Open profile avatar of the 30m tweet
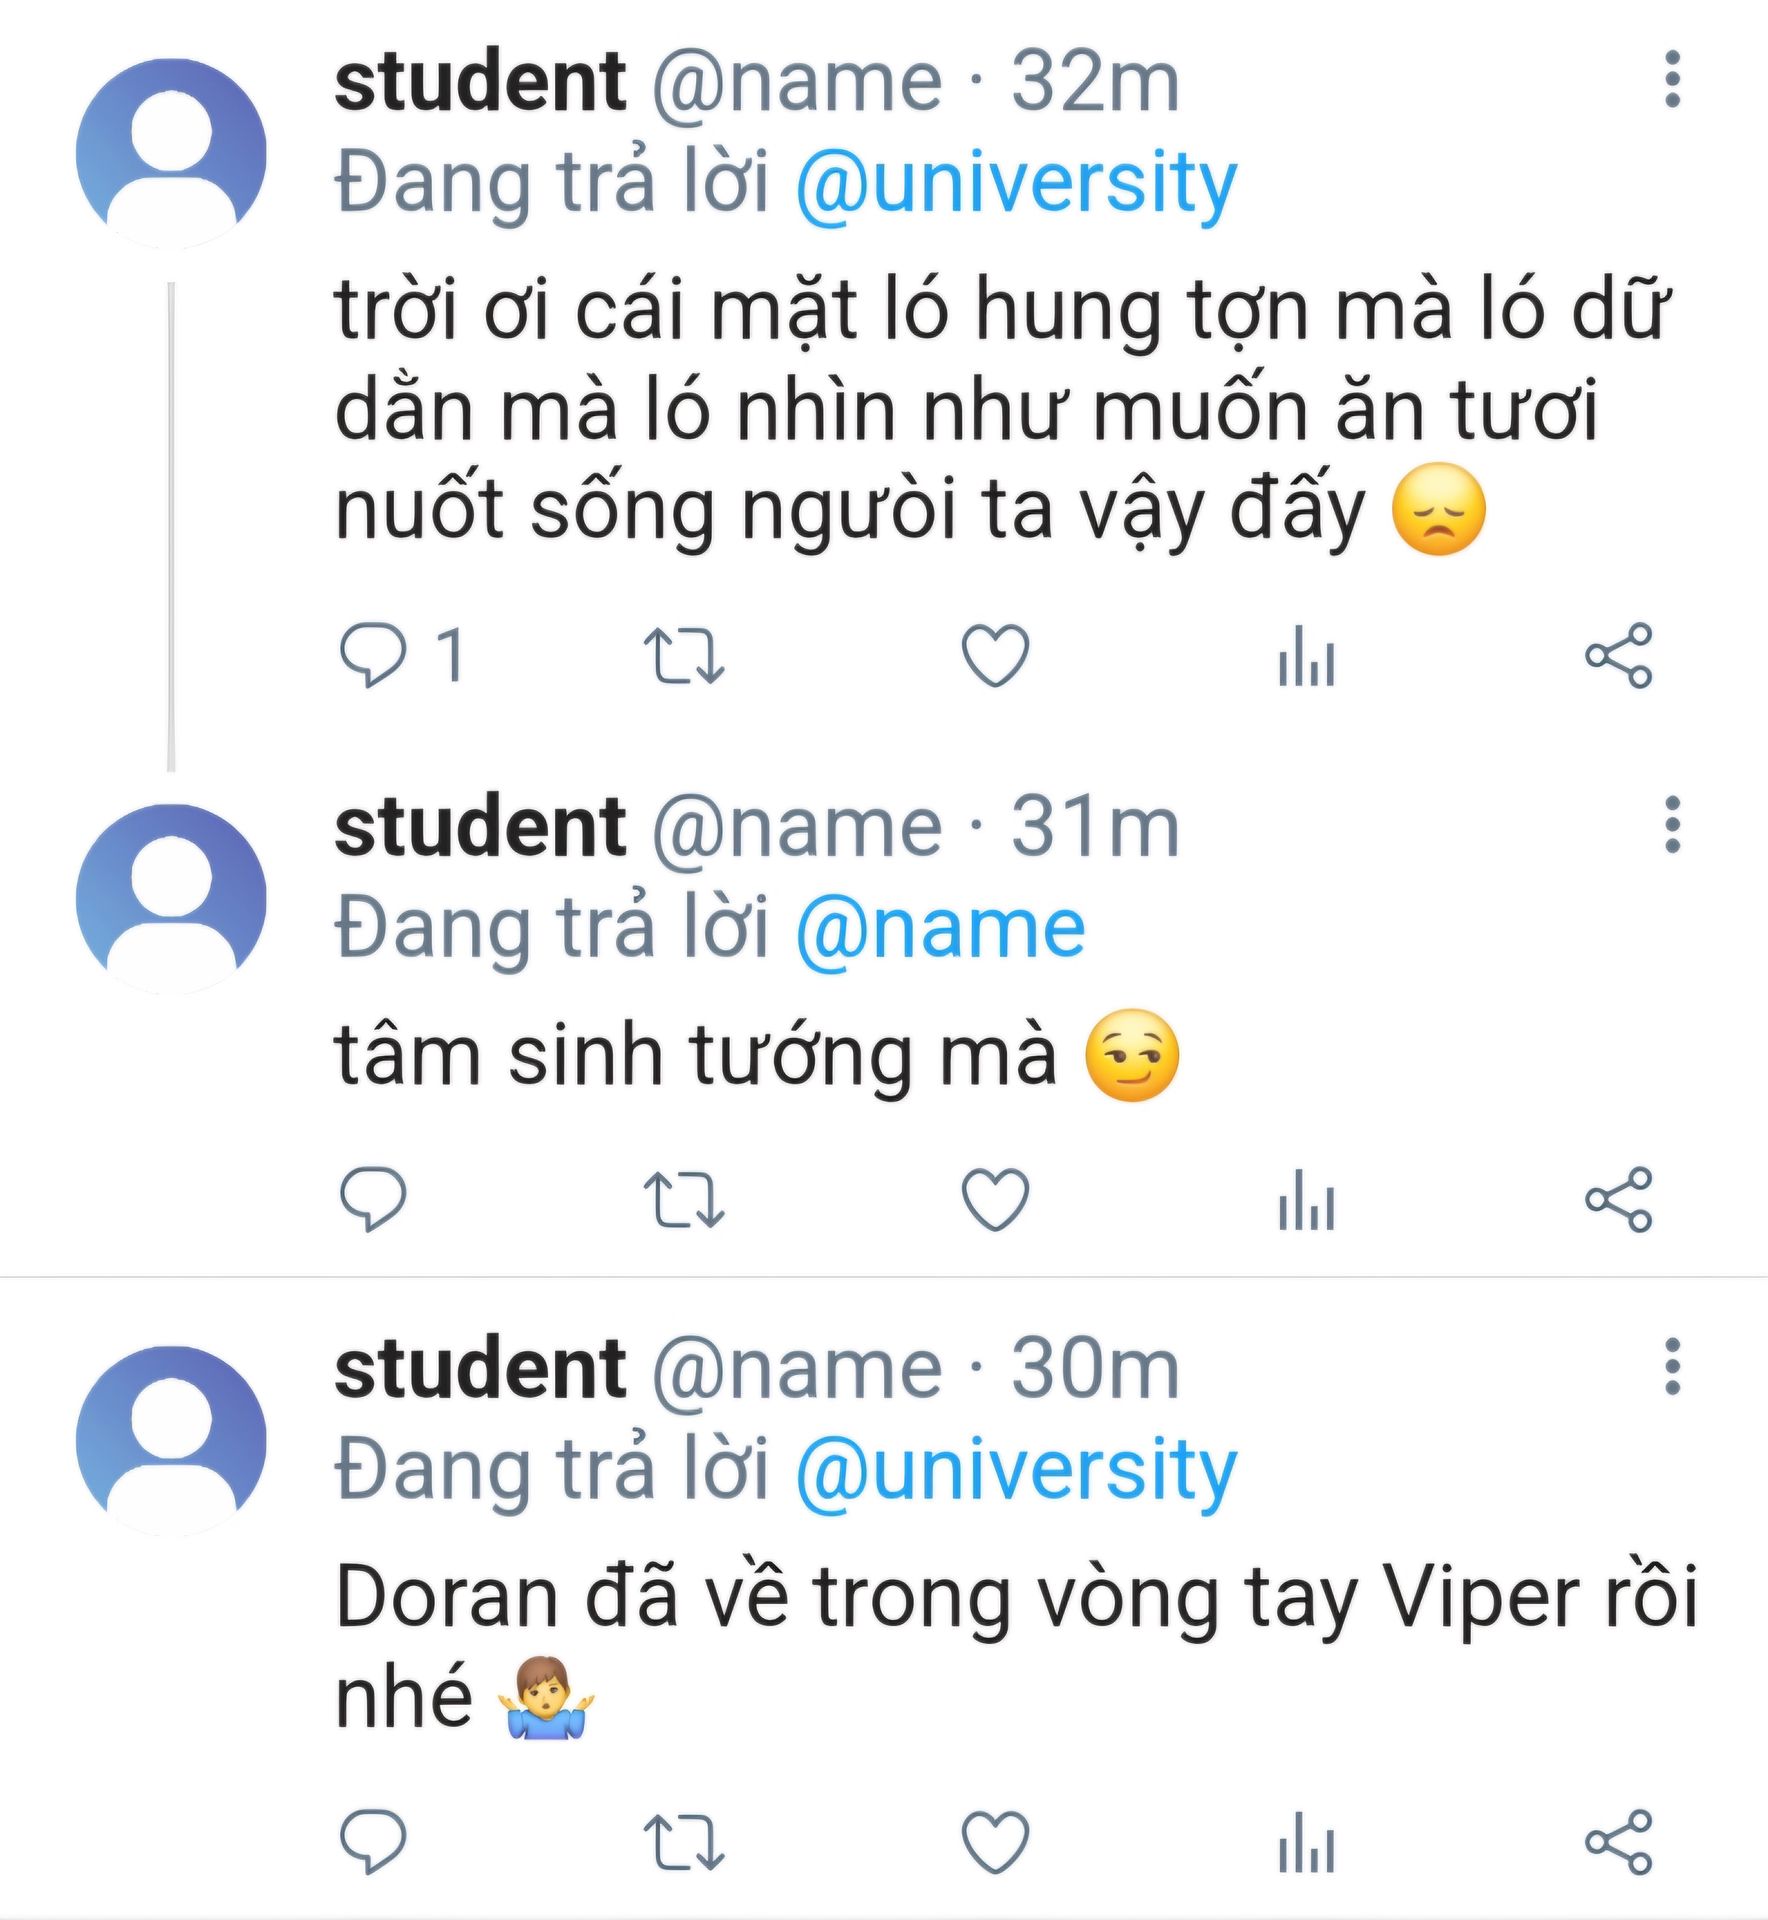Image resolution: width=1768 pixels, height=1920 pixels. [x=172, y=1440]
